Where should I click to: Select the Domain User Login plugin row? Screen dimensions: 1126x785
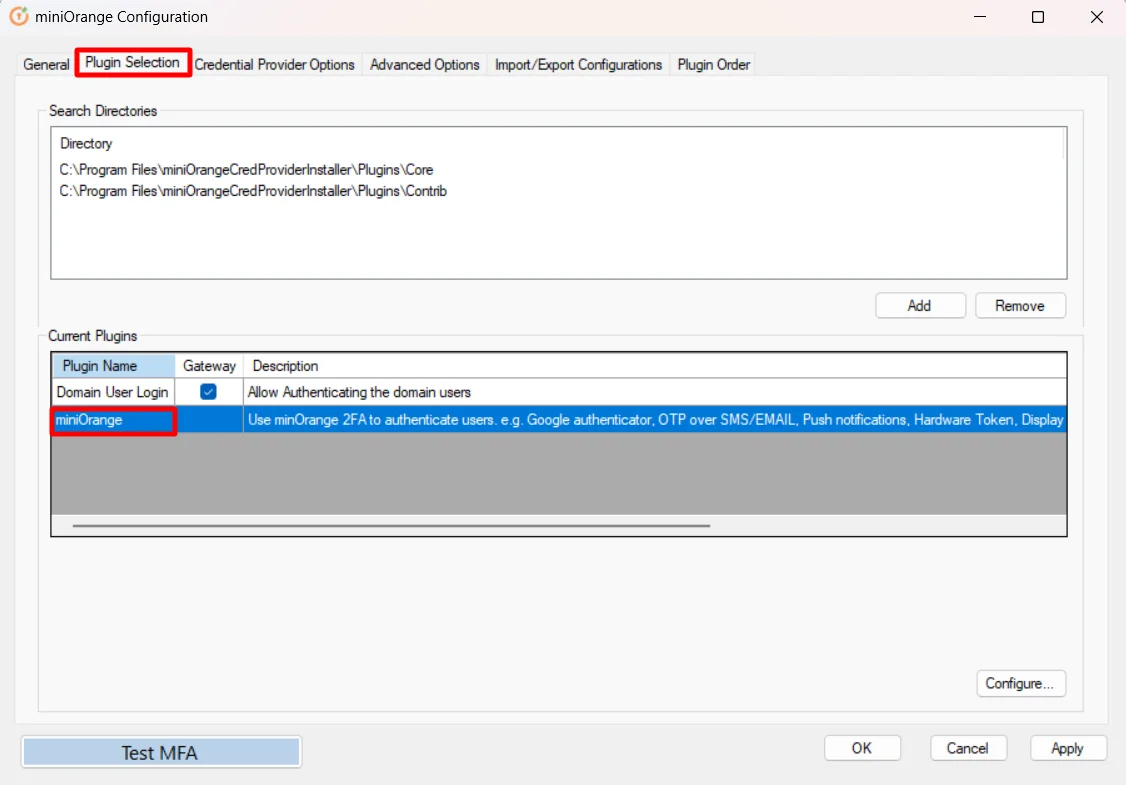(113, 392)
